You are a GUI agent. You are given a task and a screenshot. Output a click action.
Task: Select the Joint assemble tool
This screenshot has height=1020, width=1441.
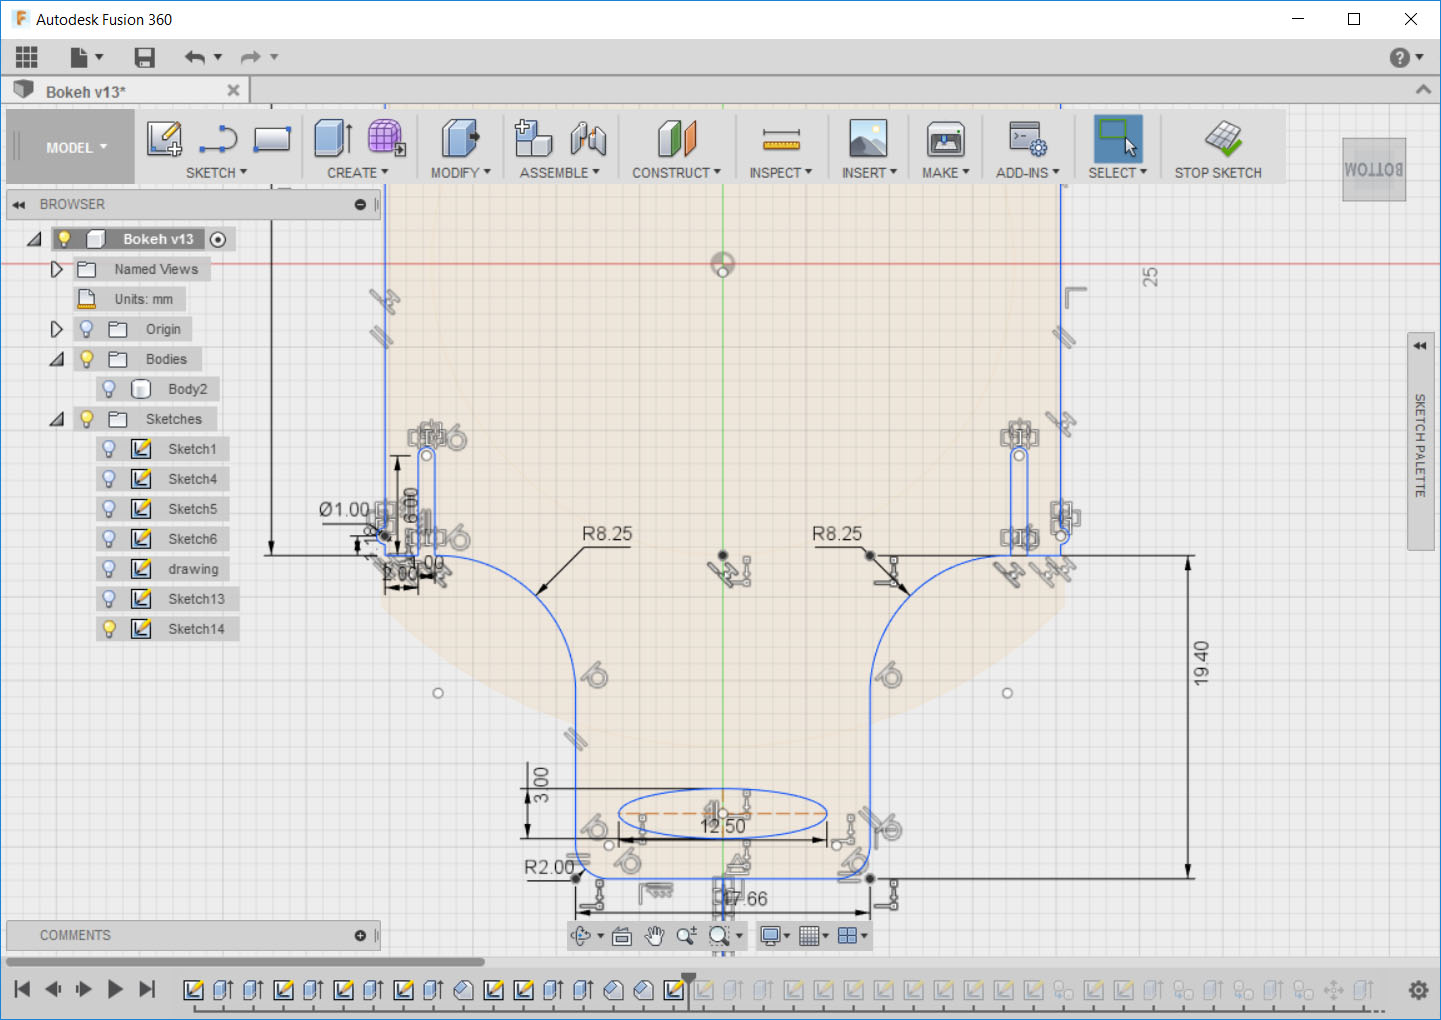(x=588, y=139)
